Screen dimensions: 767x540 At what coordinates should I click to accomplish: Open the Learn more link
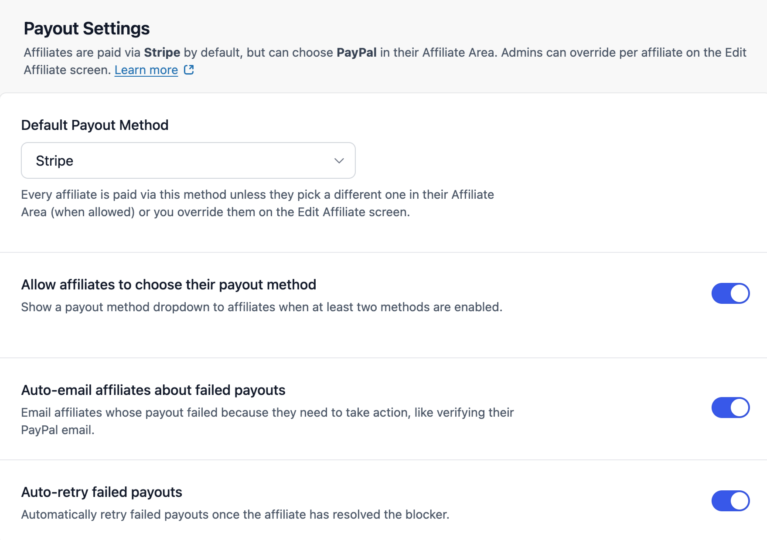146,70
